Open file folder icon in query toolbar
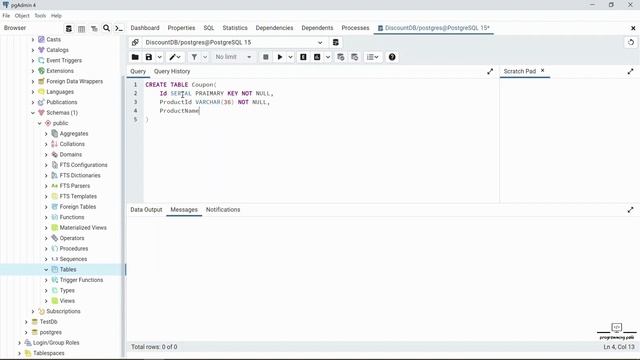The image size is (640, 360). click(135, 57)
